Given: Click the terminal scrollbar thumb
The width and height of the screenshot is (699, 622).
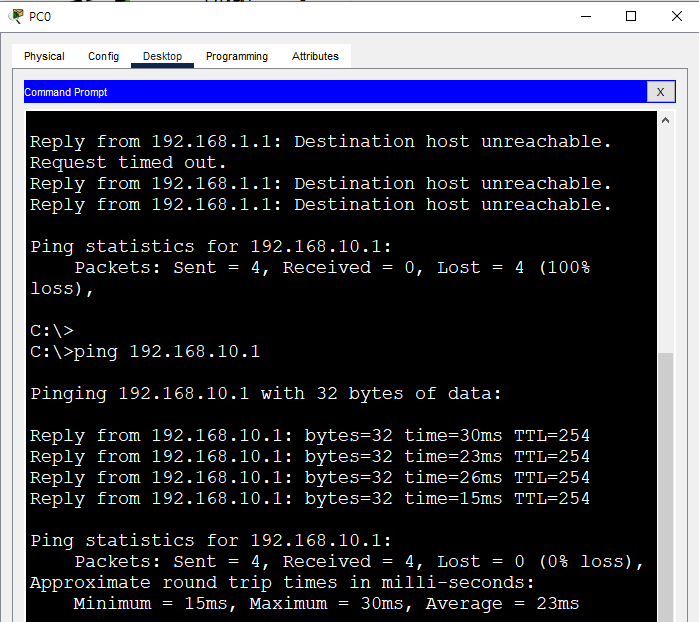Looking at the screenshot, I should point(666,486).
